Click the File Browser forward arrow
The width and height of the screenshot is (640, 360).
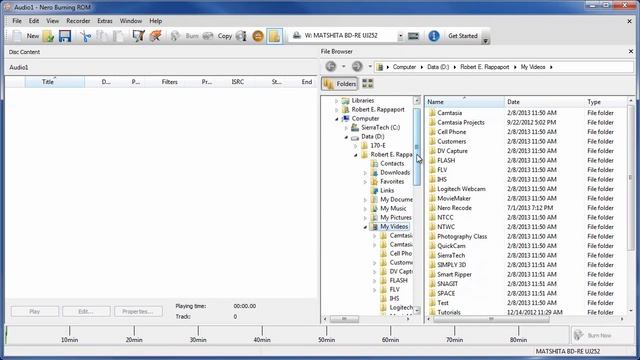(x=357, y=66)
